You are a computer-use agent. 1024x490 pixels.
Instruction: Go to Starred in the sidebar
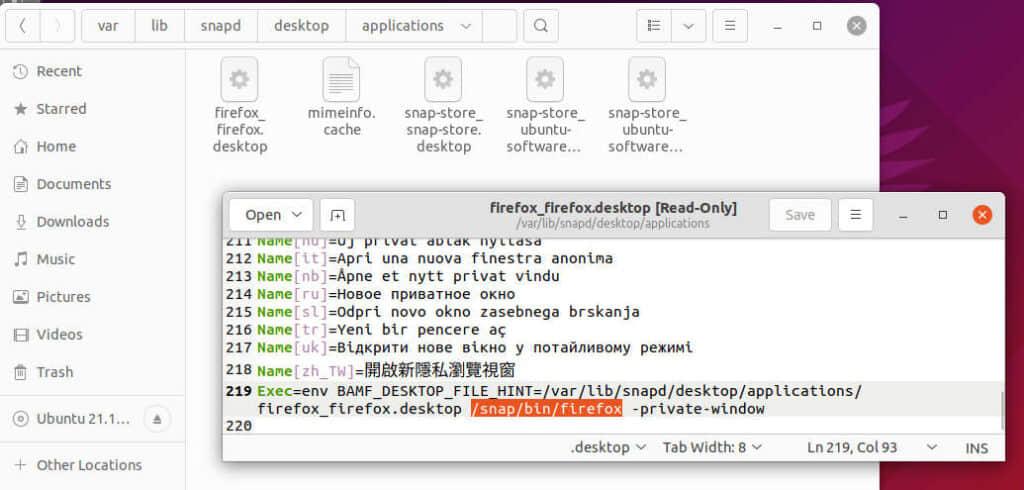click(x=61, y=109)
